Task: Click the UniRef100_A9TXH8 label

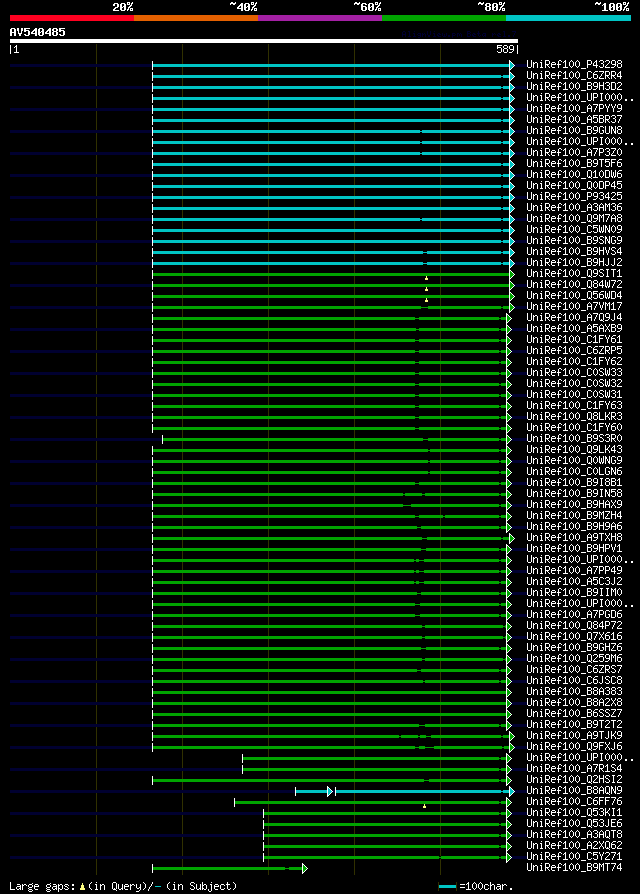Action: 574,538
